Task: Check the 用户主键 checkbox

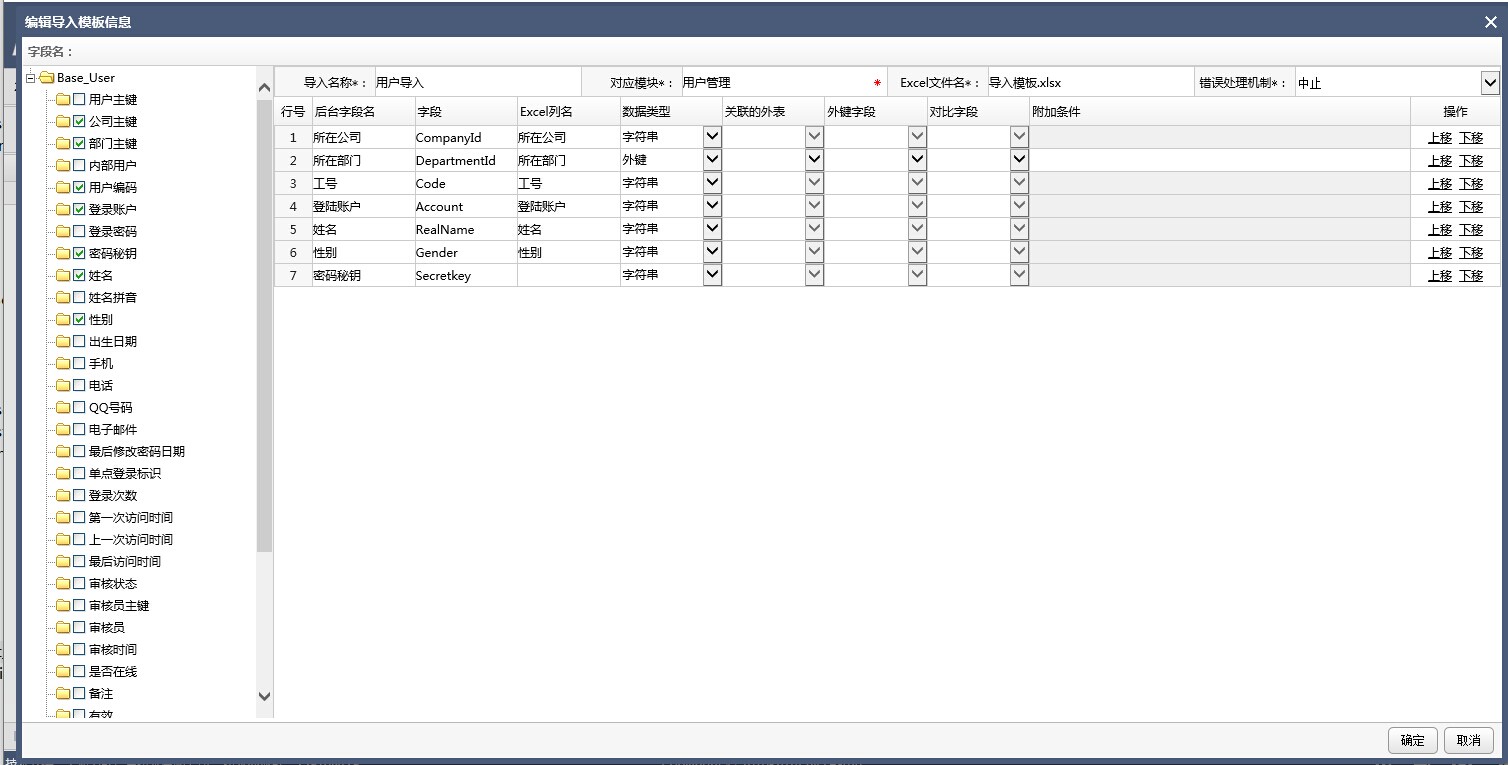Action: click(79, 99)
